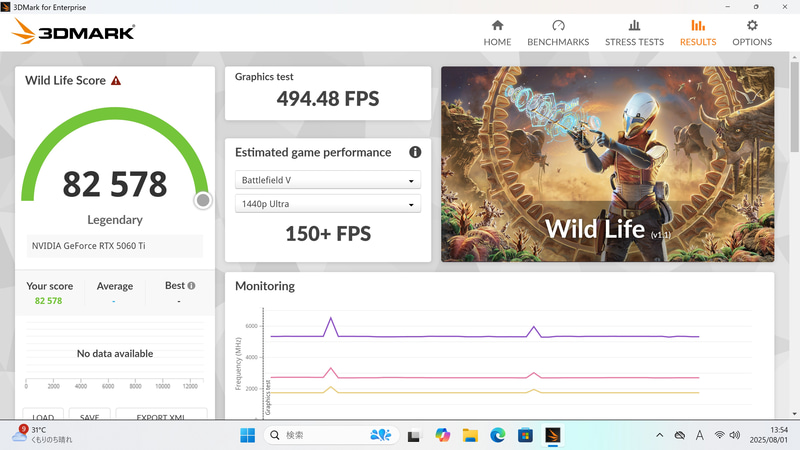The width and height of the screenshot is (800, 450).
Task: Click the SAVE button
Action: [x=89, y=415]
